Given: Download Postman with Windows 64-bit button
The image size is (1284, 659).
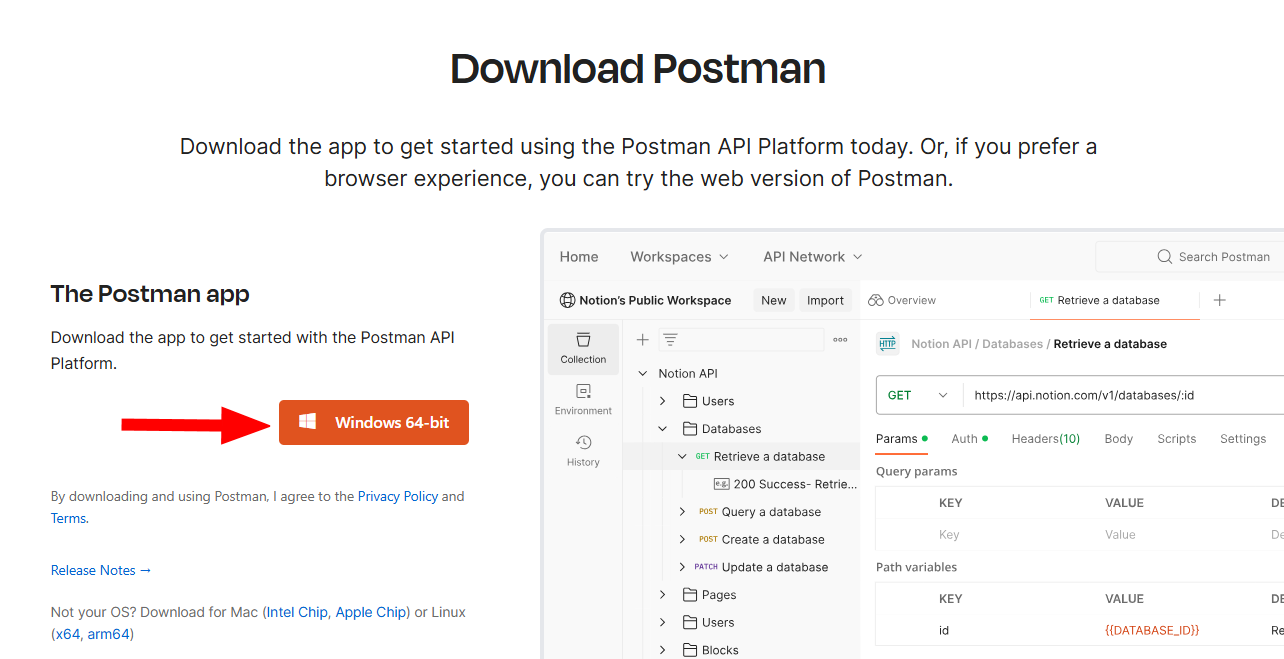Looking at the screenshot, I should [x=373, y=423].
